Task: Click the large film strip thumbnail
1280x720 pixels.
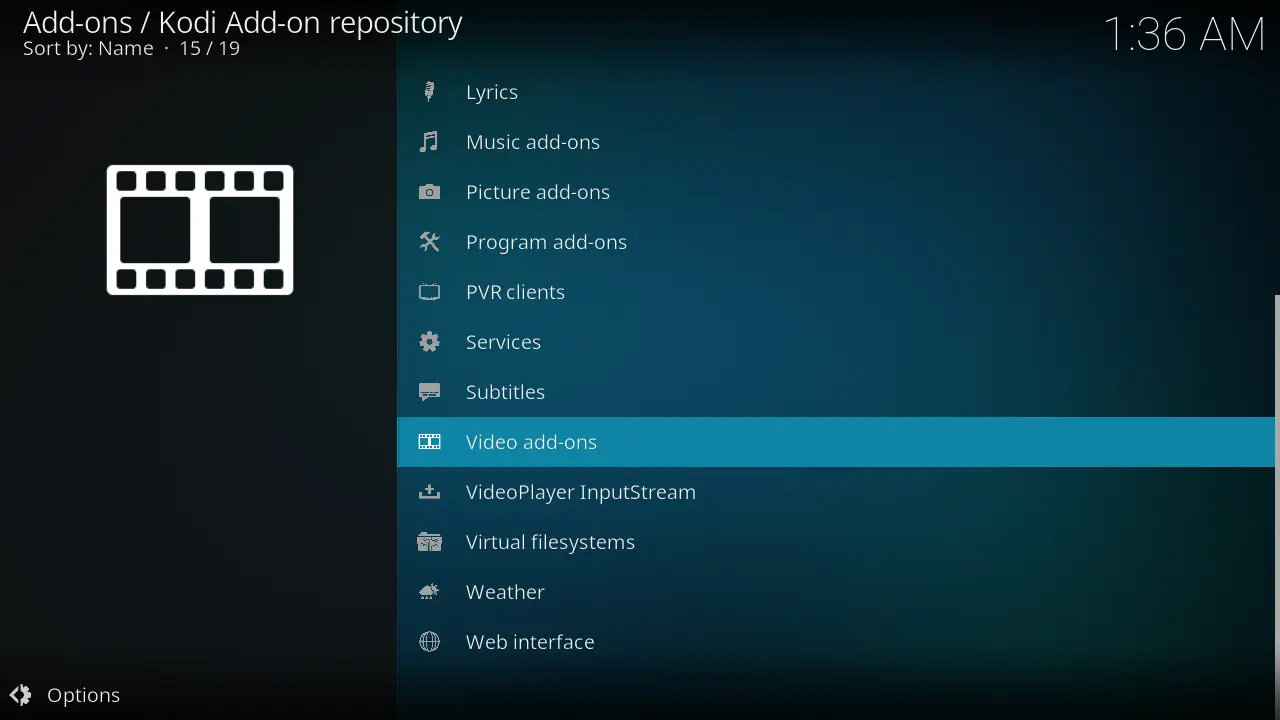Action: pos(200,230)
